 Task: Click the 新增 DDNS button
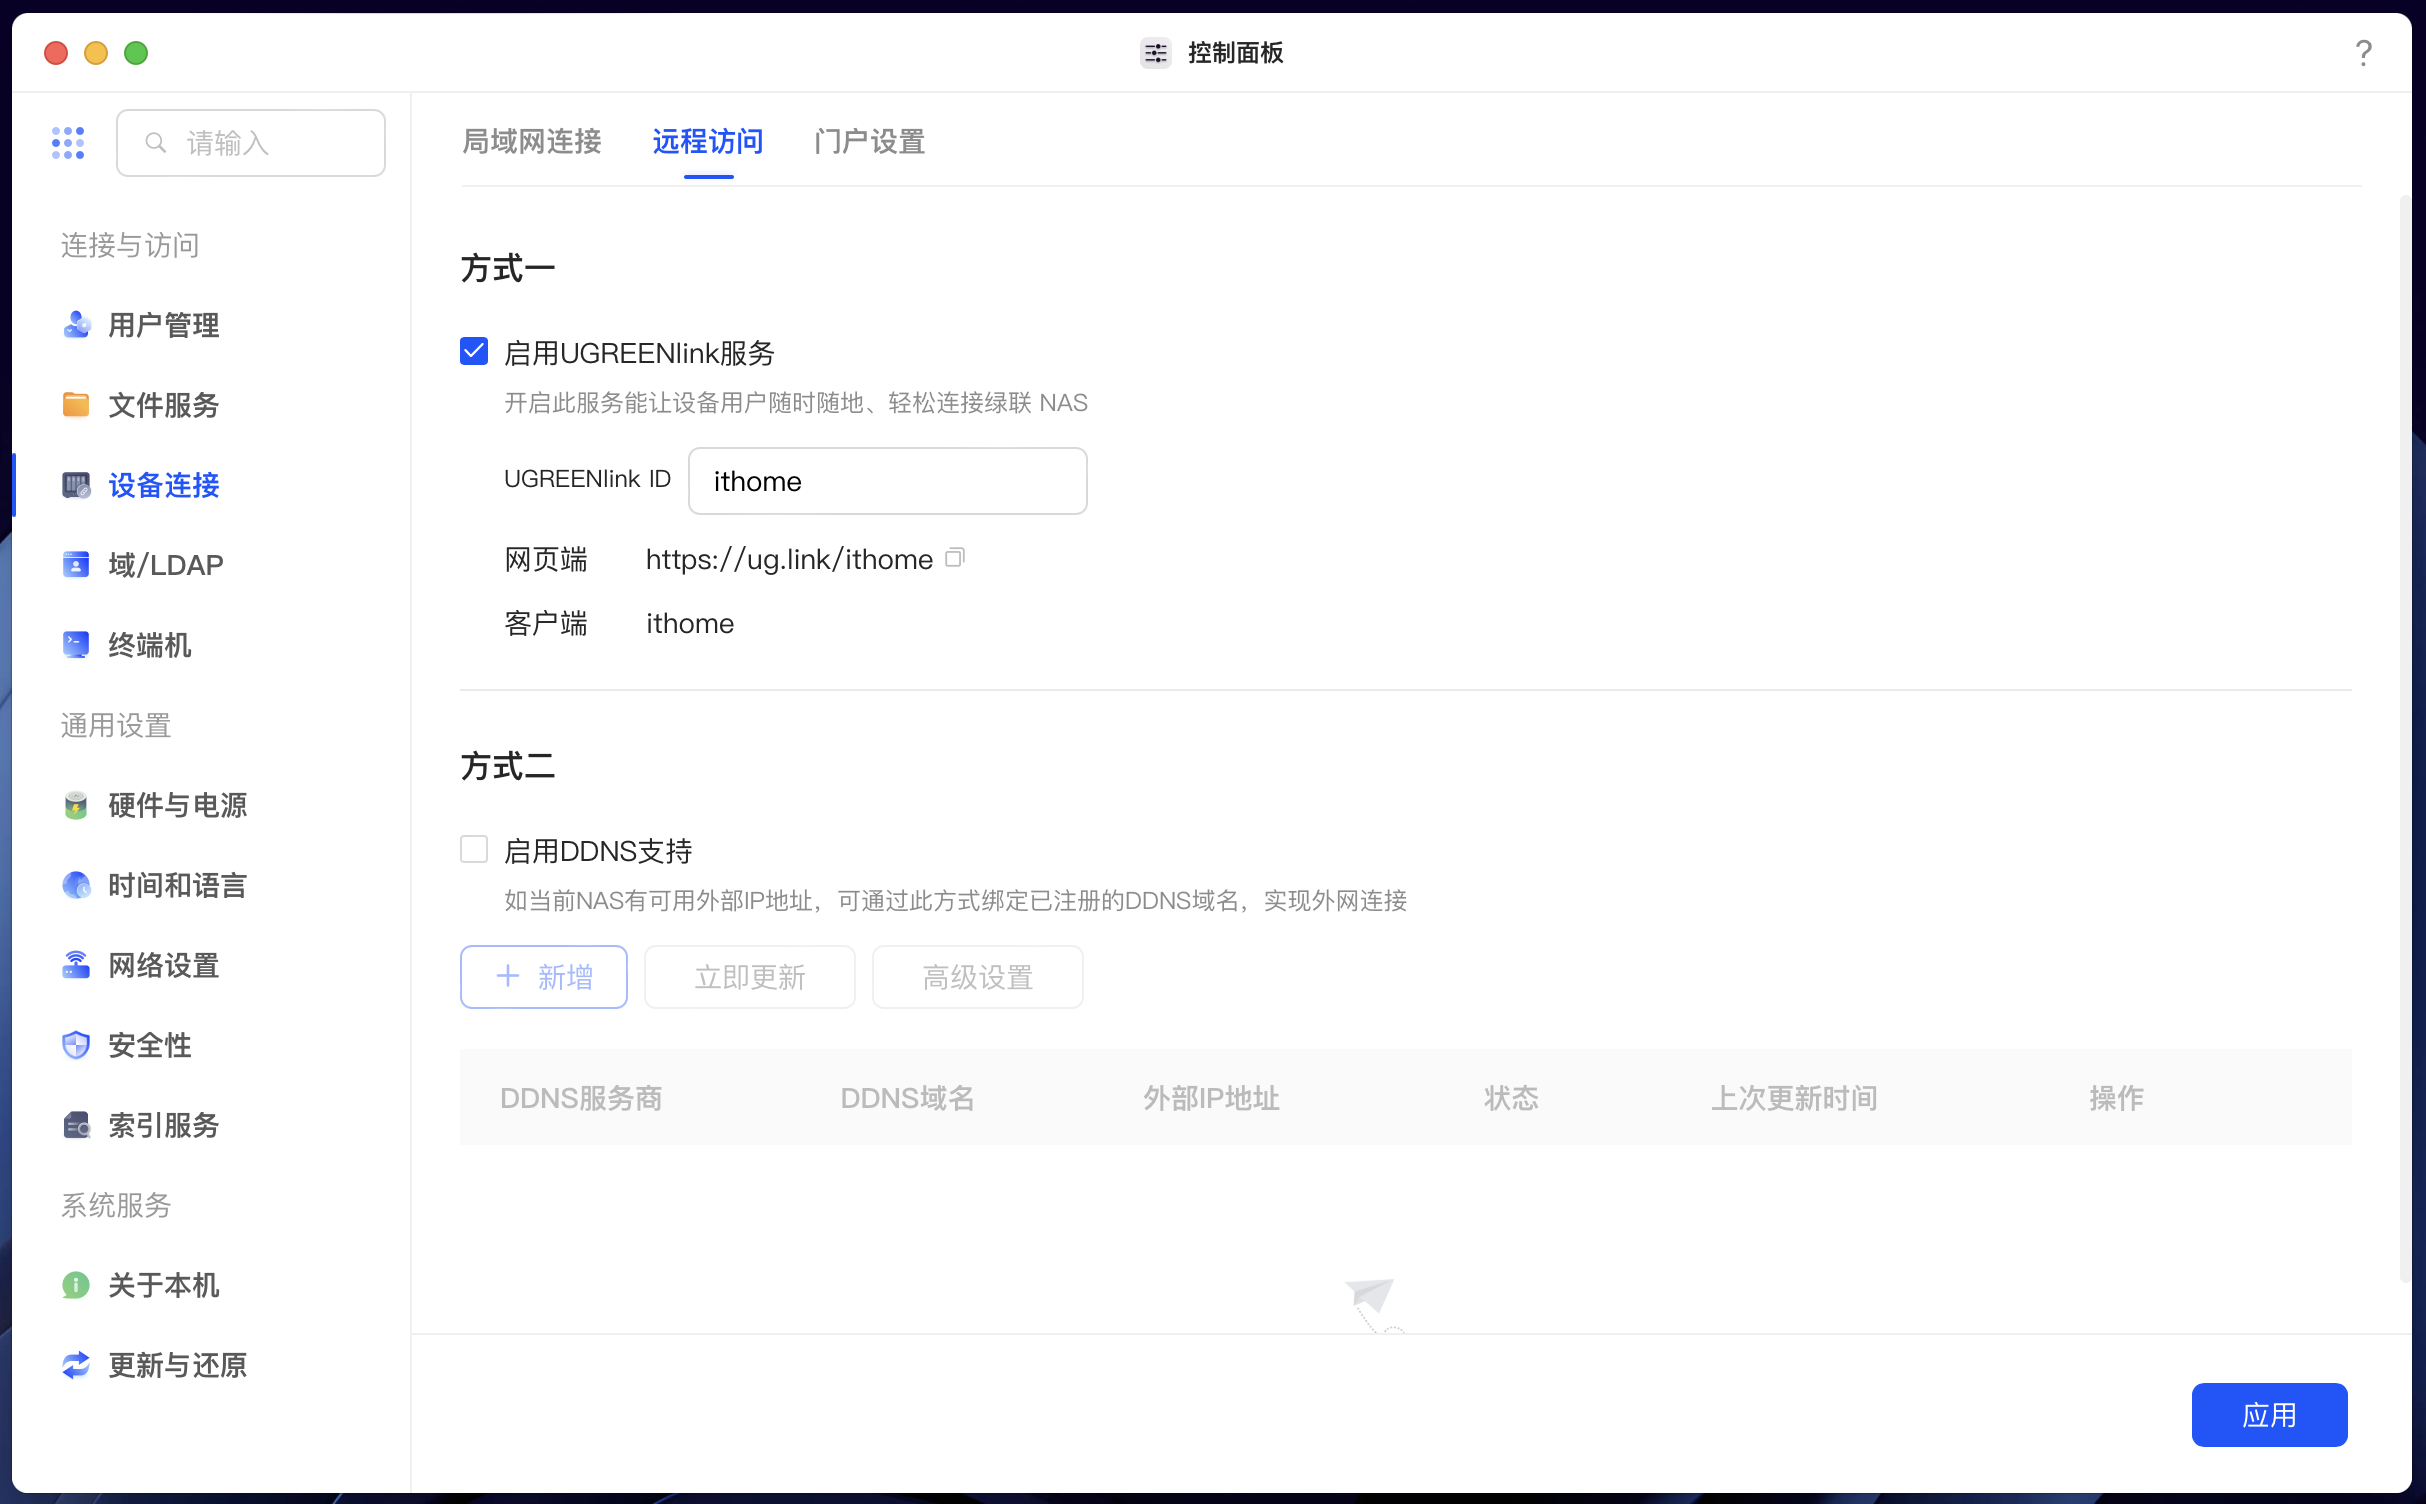544,977
